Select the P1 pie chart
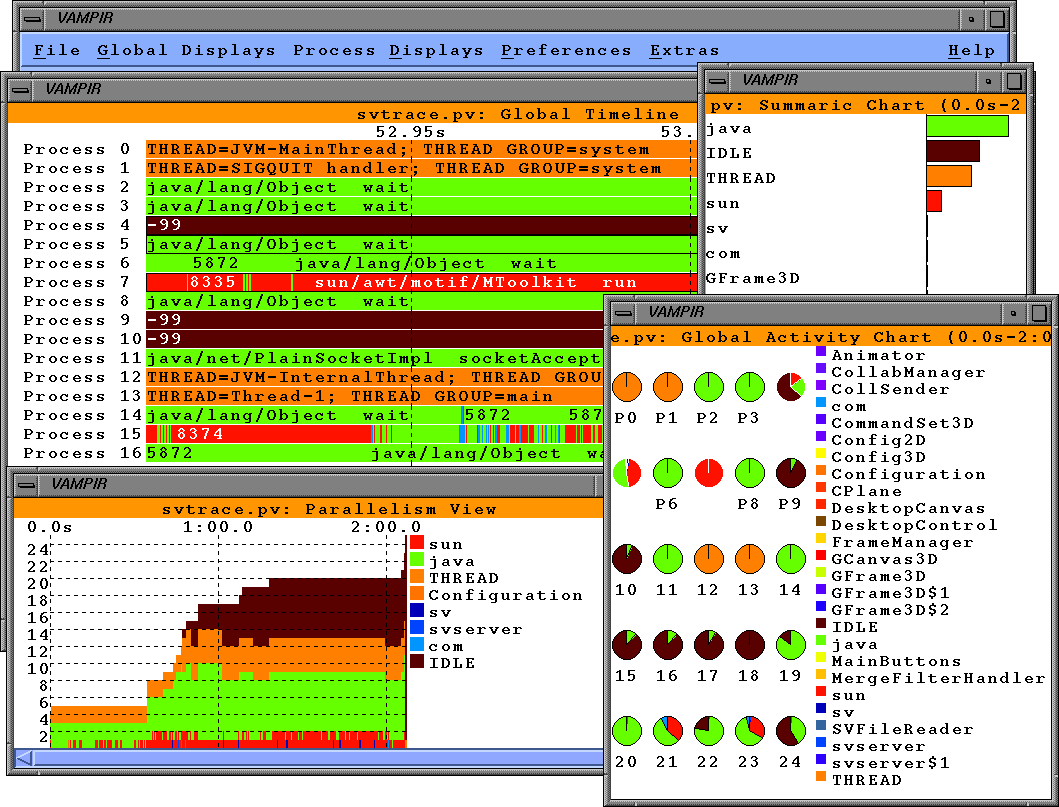The image size is (1059, 807). (x=668, y=387)
